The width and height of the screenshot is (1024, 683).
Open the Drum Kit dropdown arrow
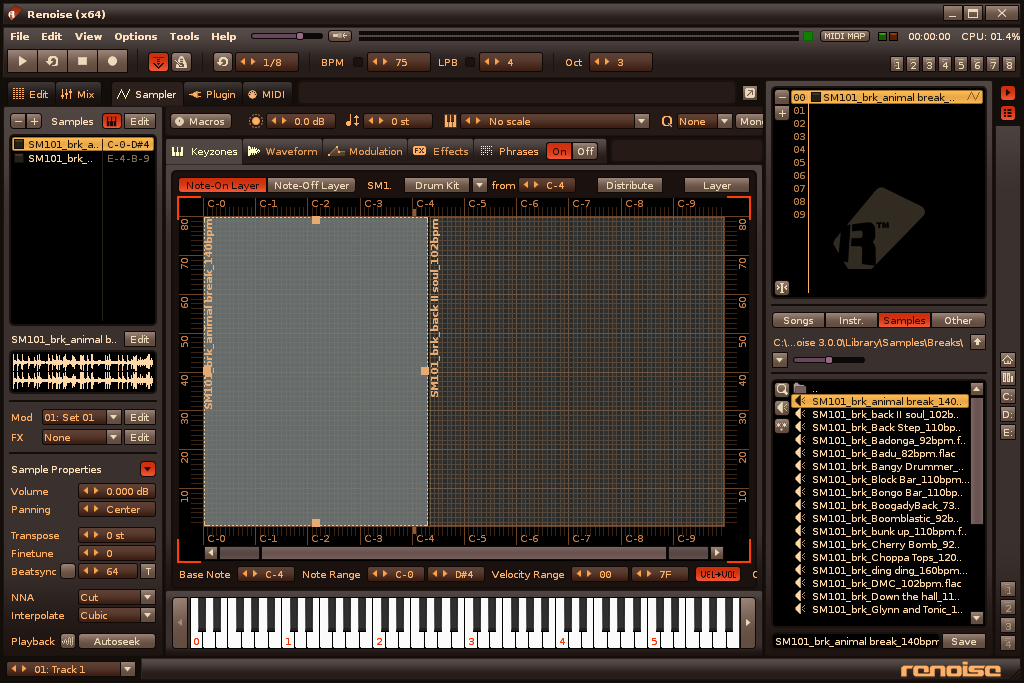tap(479, 185)
